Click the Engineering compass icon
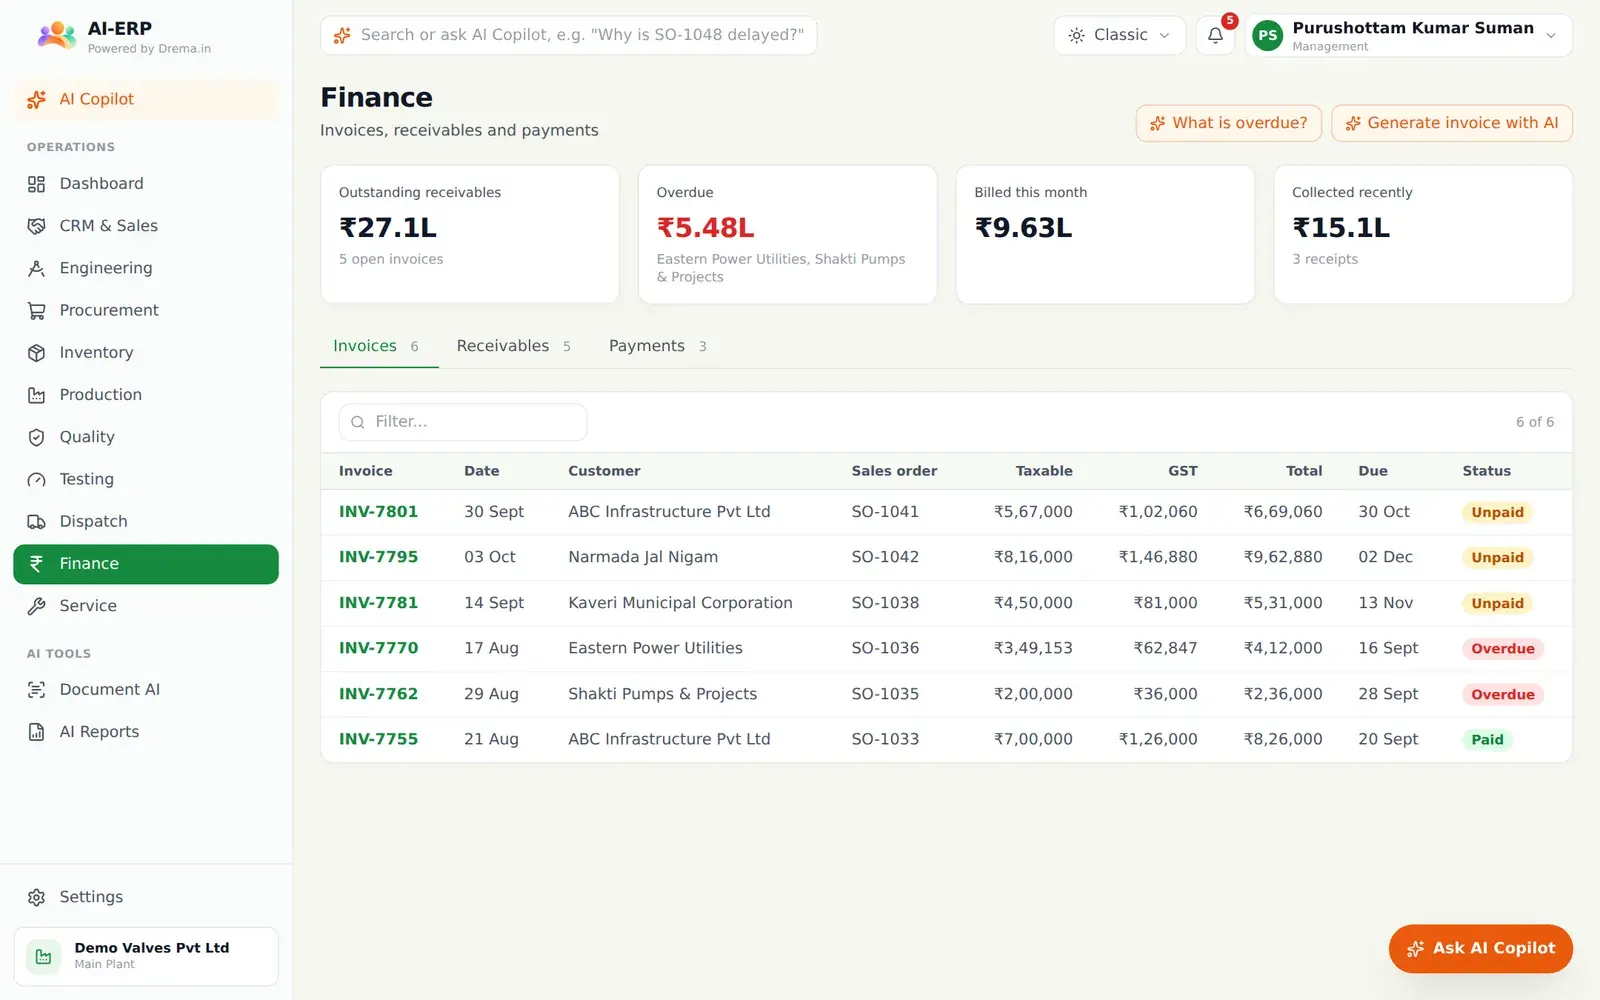Screen dimensions: 1600x1000 (x=37, y=268)
